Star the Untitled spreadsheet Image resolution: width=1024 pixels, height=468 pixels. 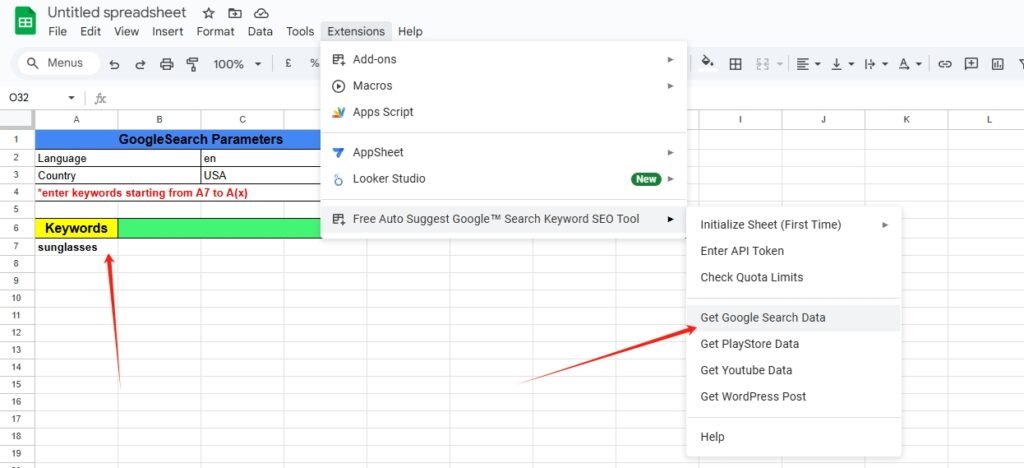point(209,13)
